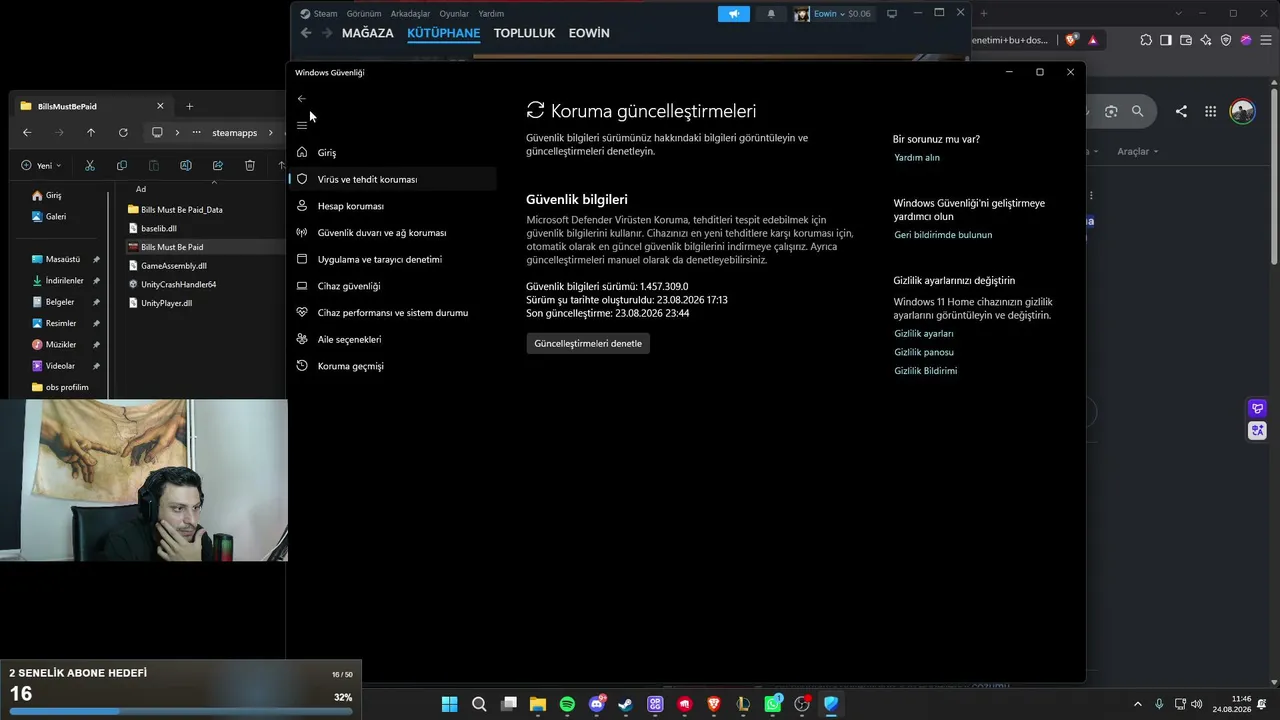Image resolution: width=1280 pixels, height=720 pixels.
Task: Select Uygulama ve tarayıcı denetimi
Action: (x=392, y=259)
